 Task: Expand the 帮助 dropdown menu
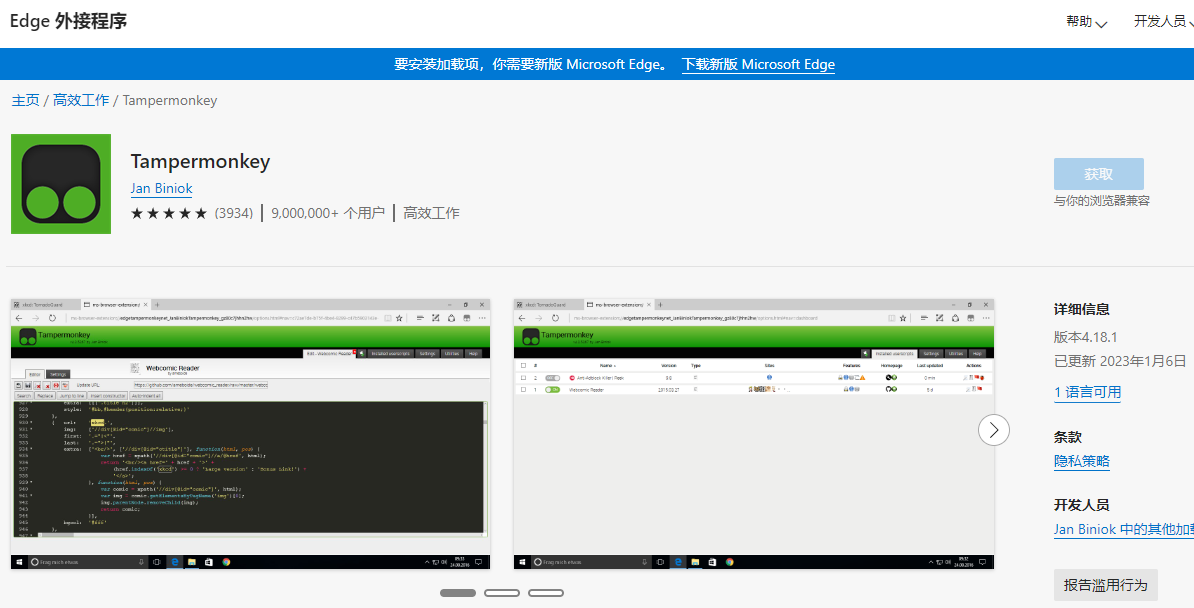coord(1086,22)
